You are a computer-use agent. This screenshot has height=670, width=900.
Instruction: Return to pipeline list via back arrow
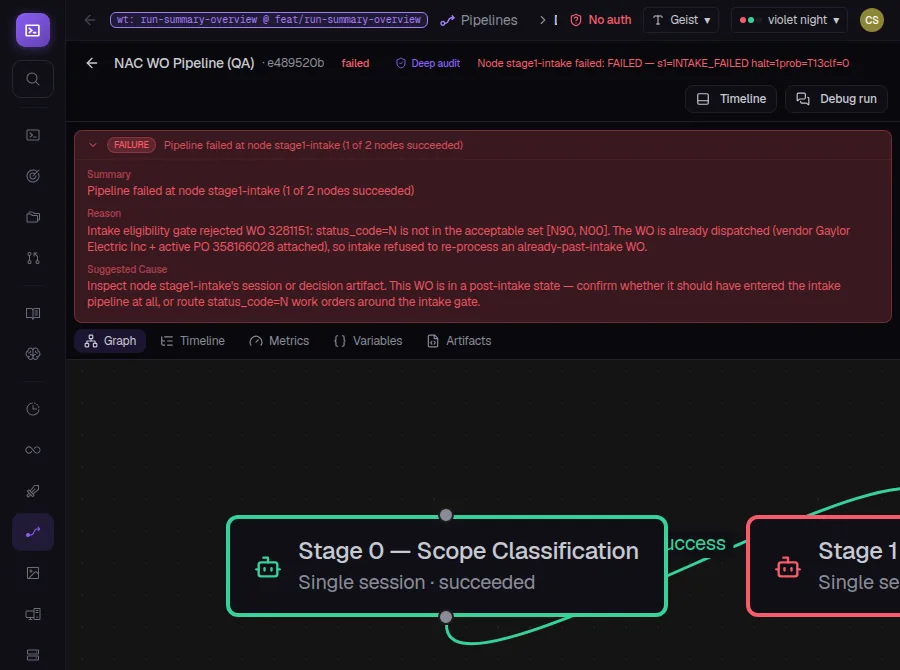point(92,63)
